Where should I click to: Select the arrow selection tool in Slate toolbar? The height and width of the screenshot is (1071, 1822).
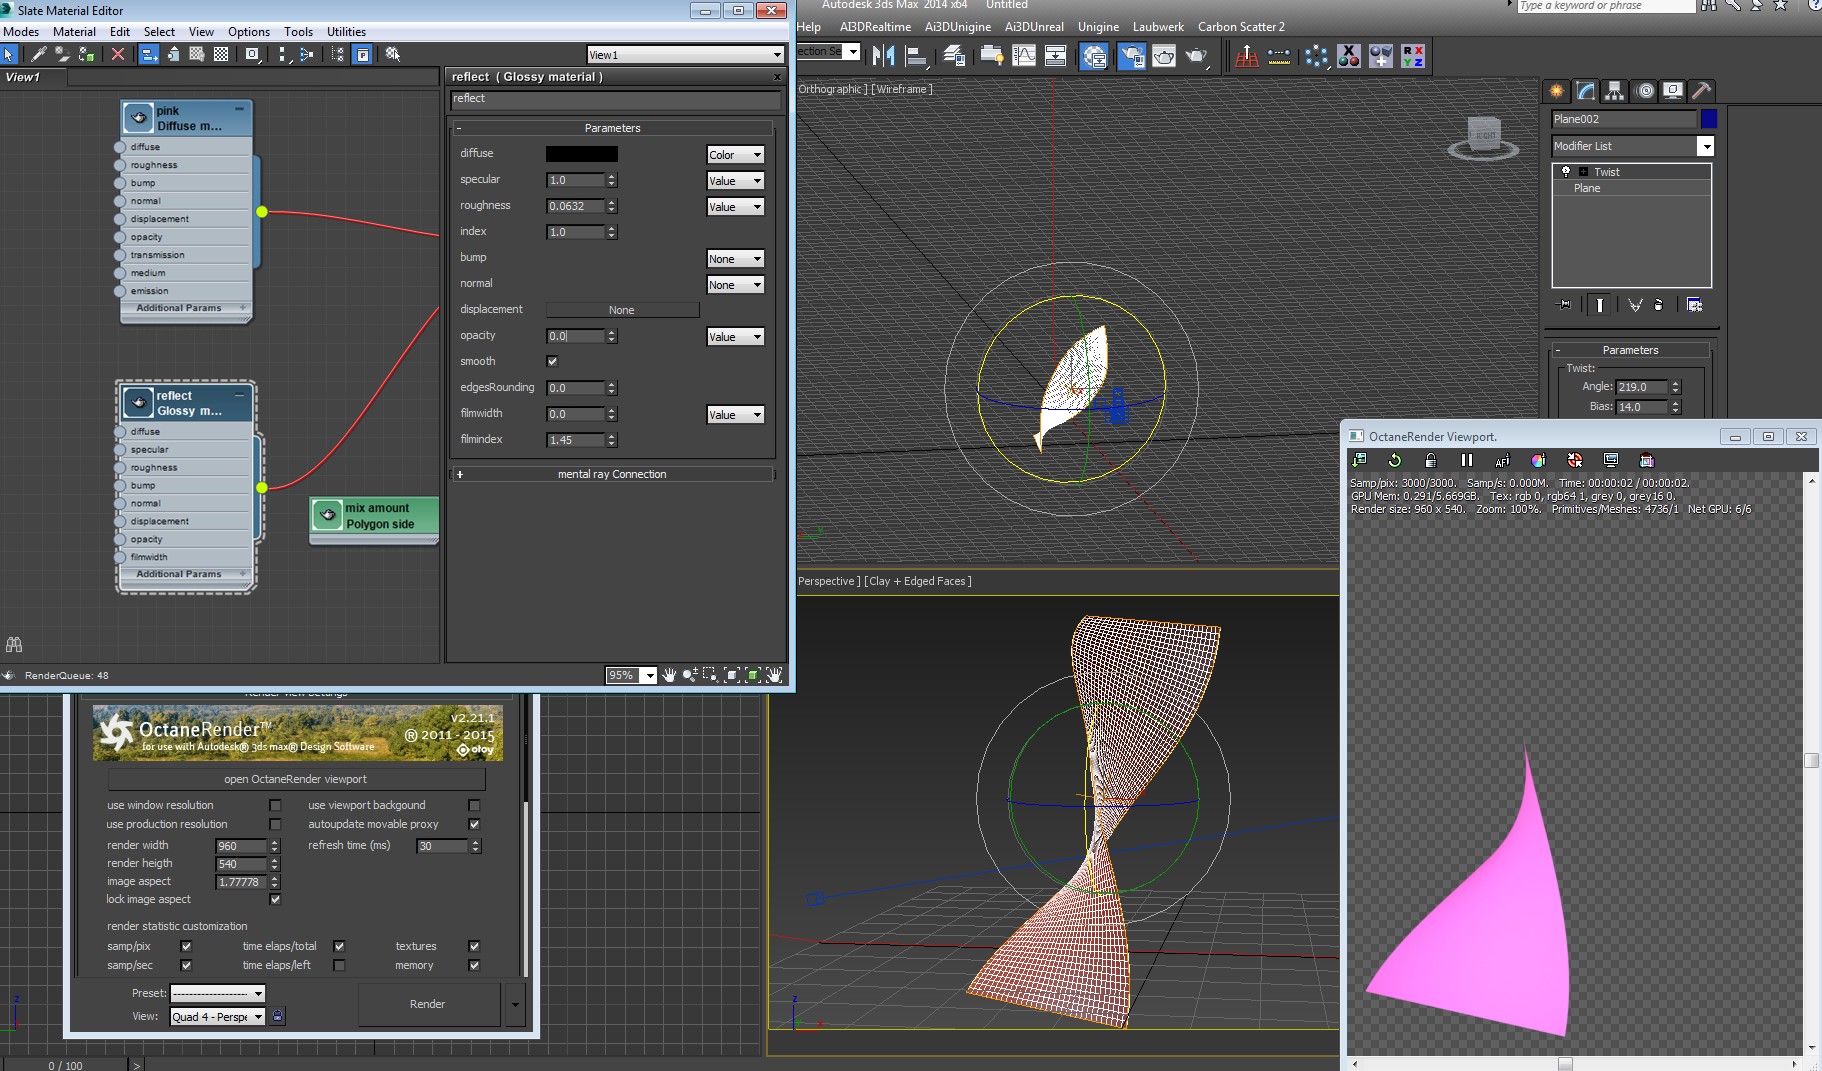coord(10,54)
